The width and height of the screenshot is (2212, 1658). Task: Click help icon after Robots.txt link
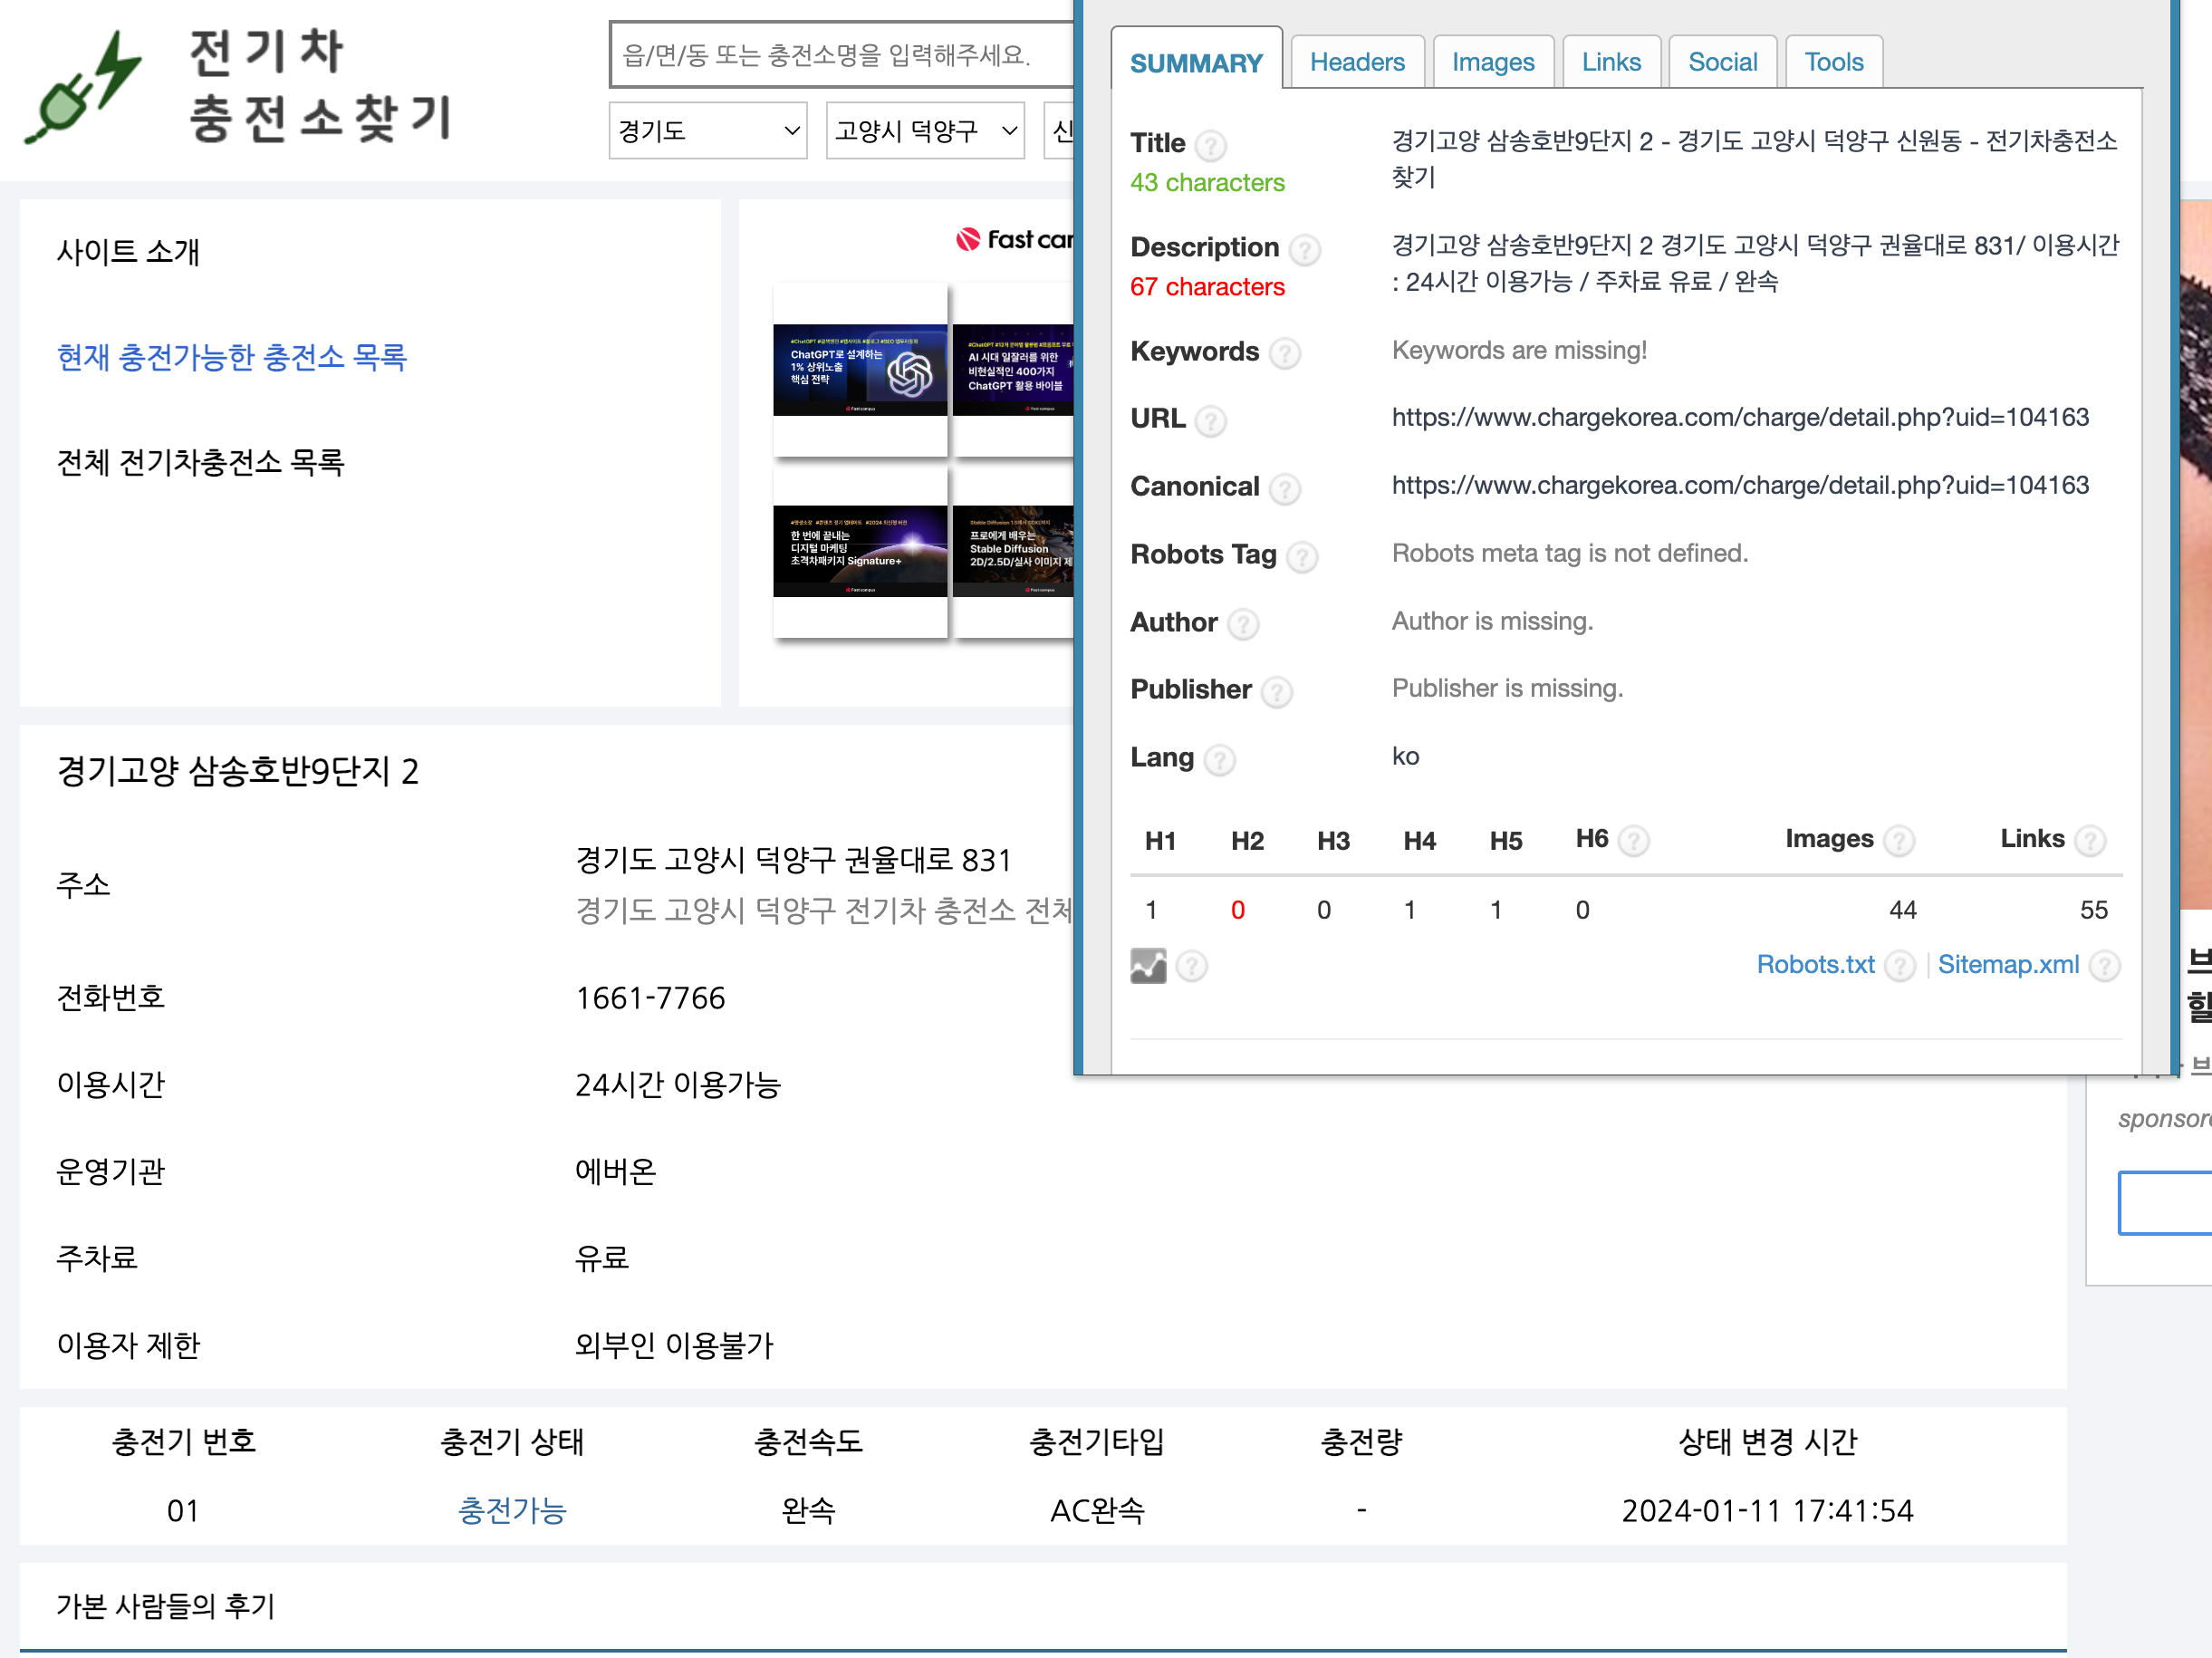1899,966
